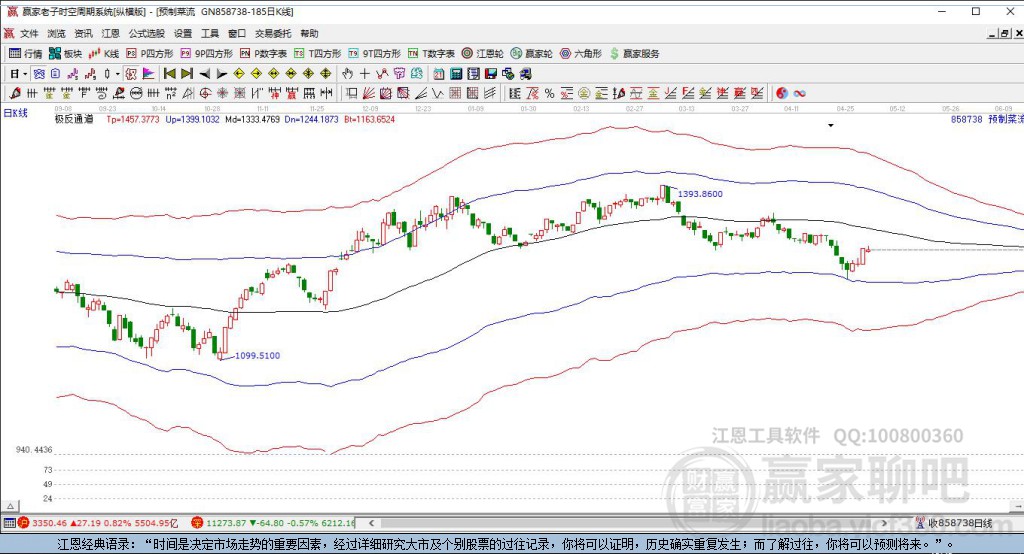
Task: Open the 设置 menu
Action: [183, 33]
